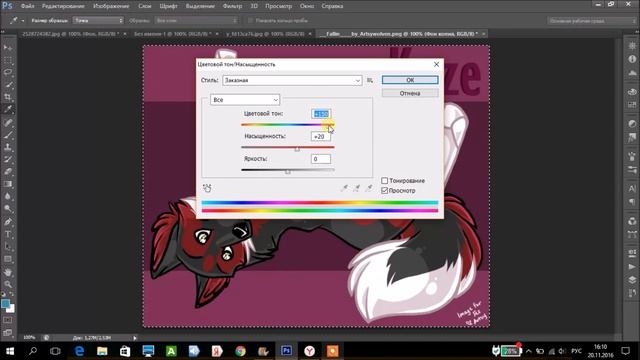Open the Layers panel icon
Image resolution: width=640 pixels, height=360 pixels.
point(632,280)
